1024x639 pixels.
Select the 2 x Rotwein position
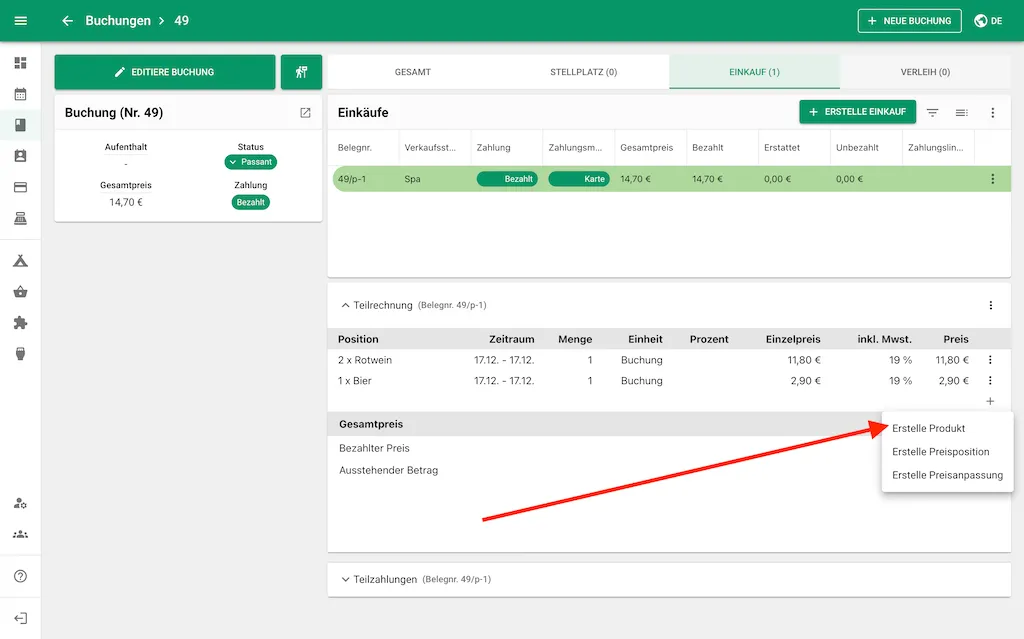(x=364, y=360)
